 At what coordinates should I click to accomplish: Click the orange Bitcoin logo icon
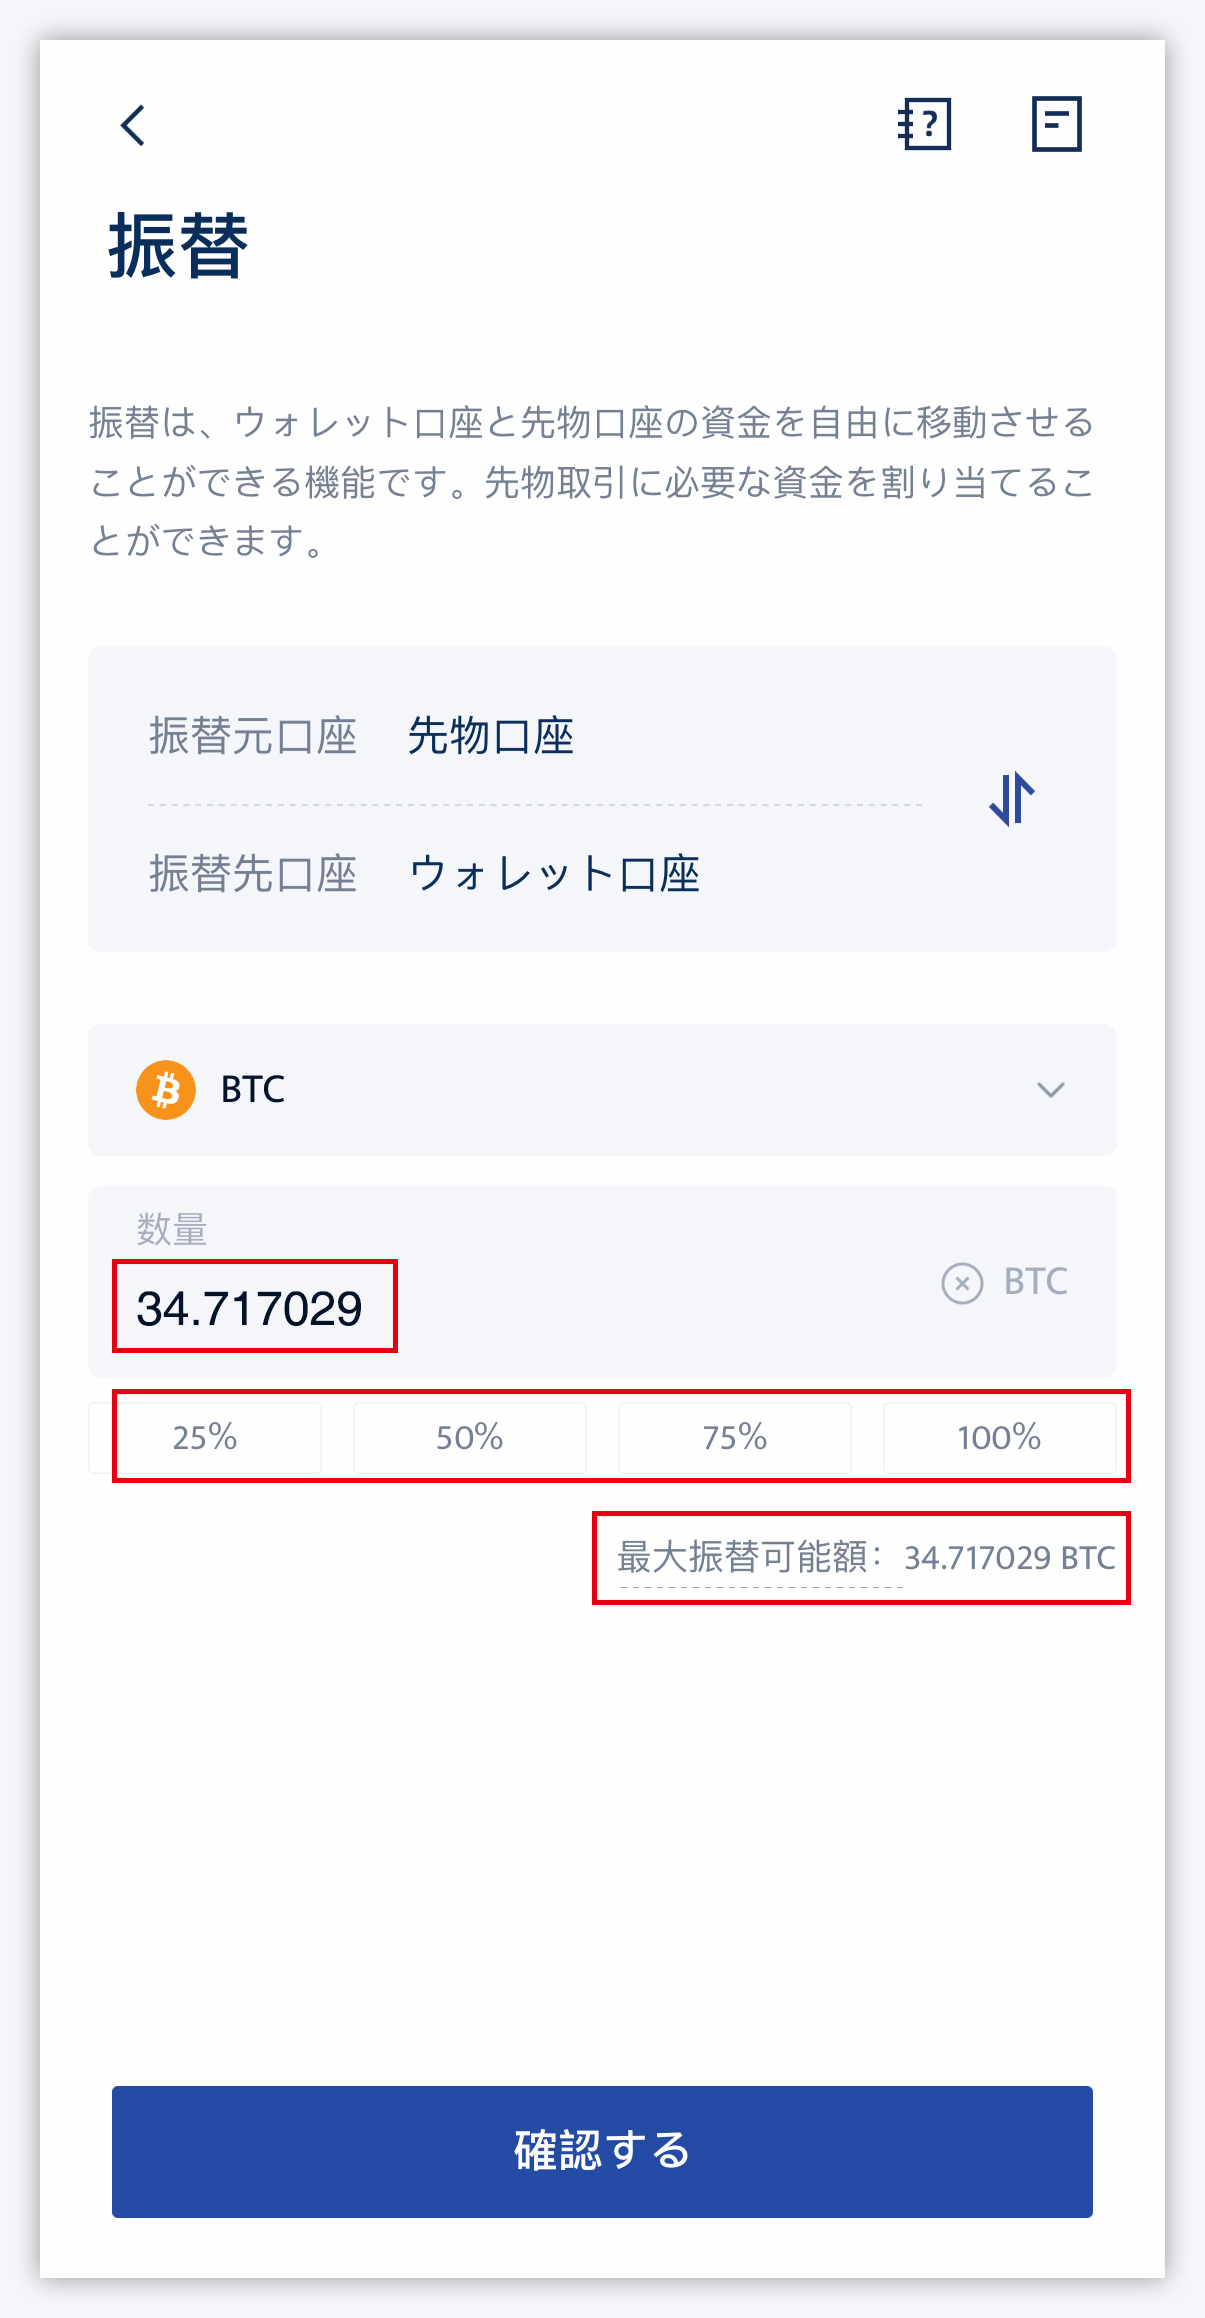pos(166,1089)
